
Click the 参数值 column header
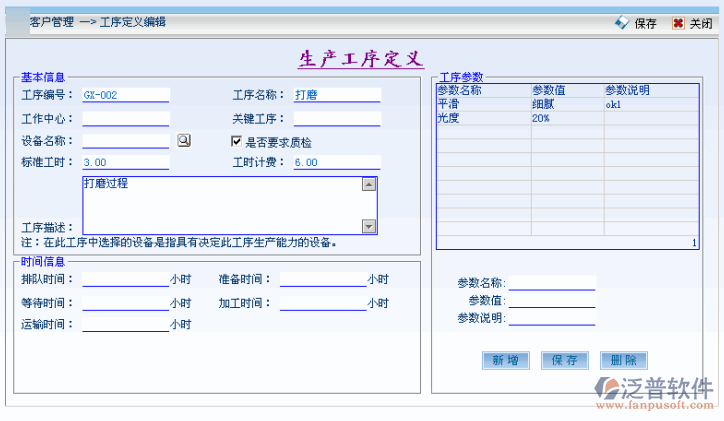click(x=566, y=91)
